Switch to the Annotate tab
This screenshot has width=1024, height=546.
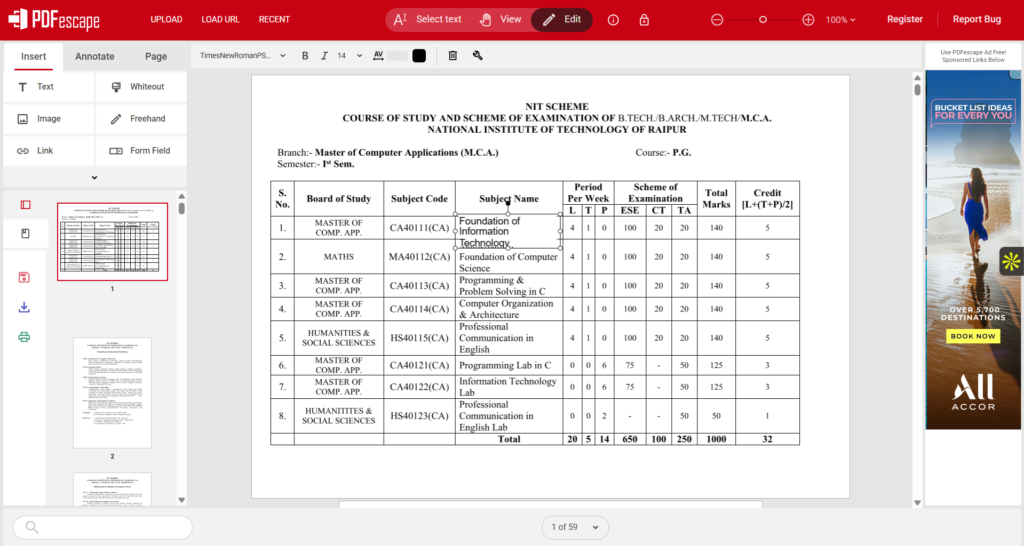[x=95, y=57]
